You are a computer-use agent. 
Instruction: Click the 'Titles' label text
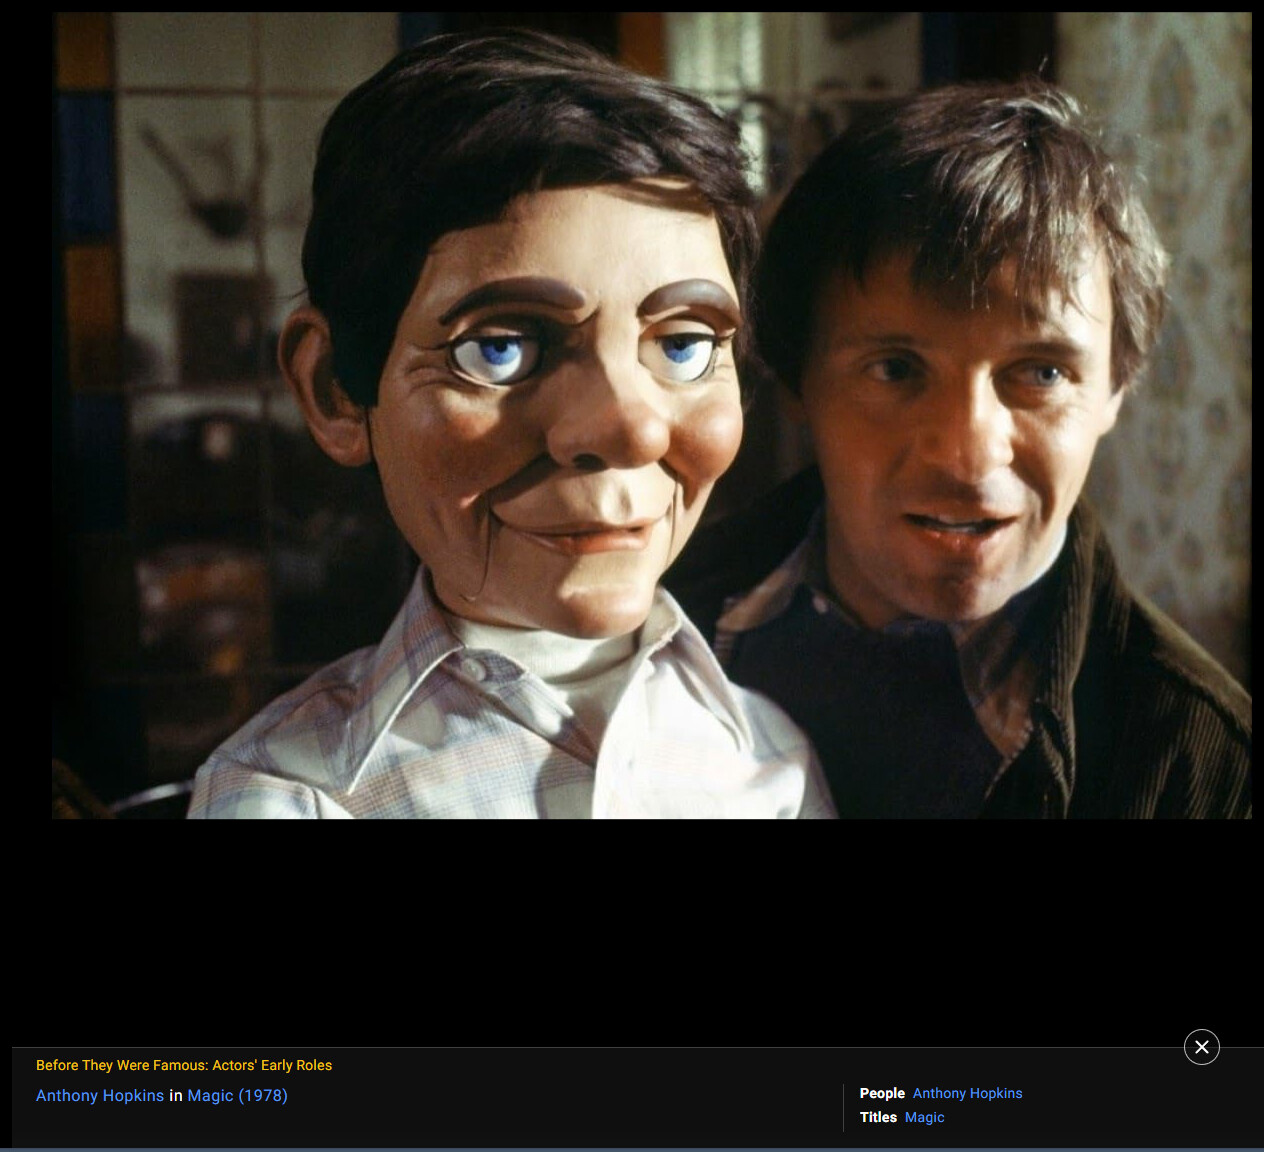[878, 1118]
